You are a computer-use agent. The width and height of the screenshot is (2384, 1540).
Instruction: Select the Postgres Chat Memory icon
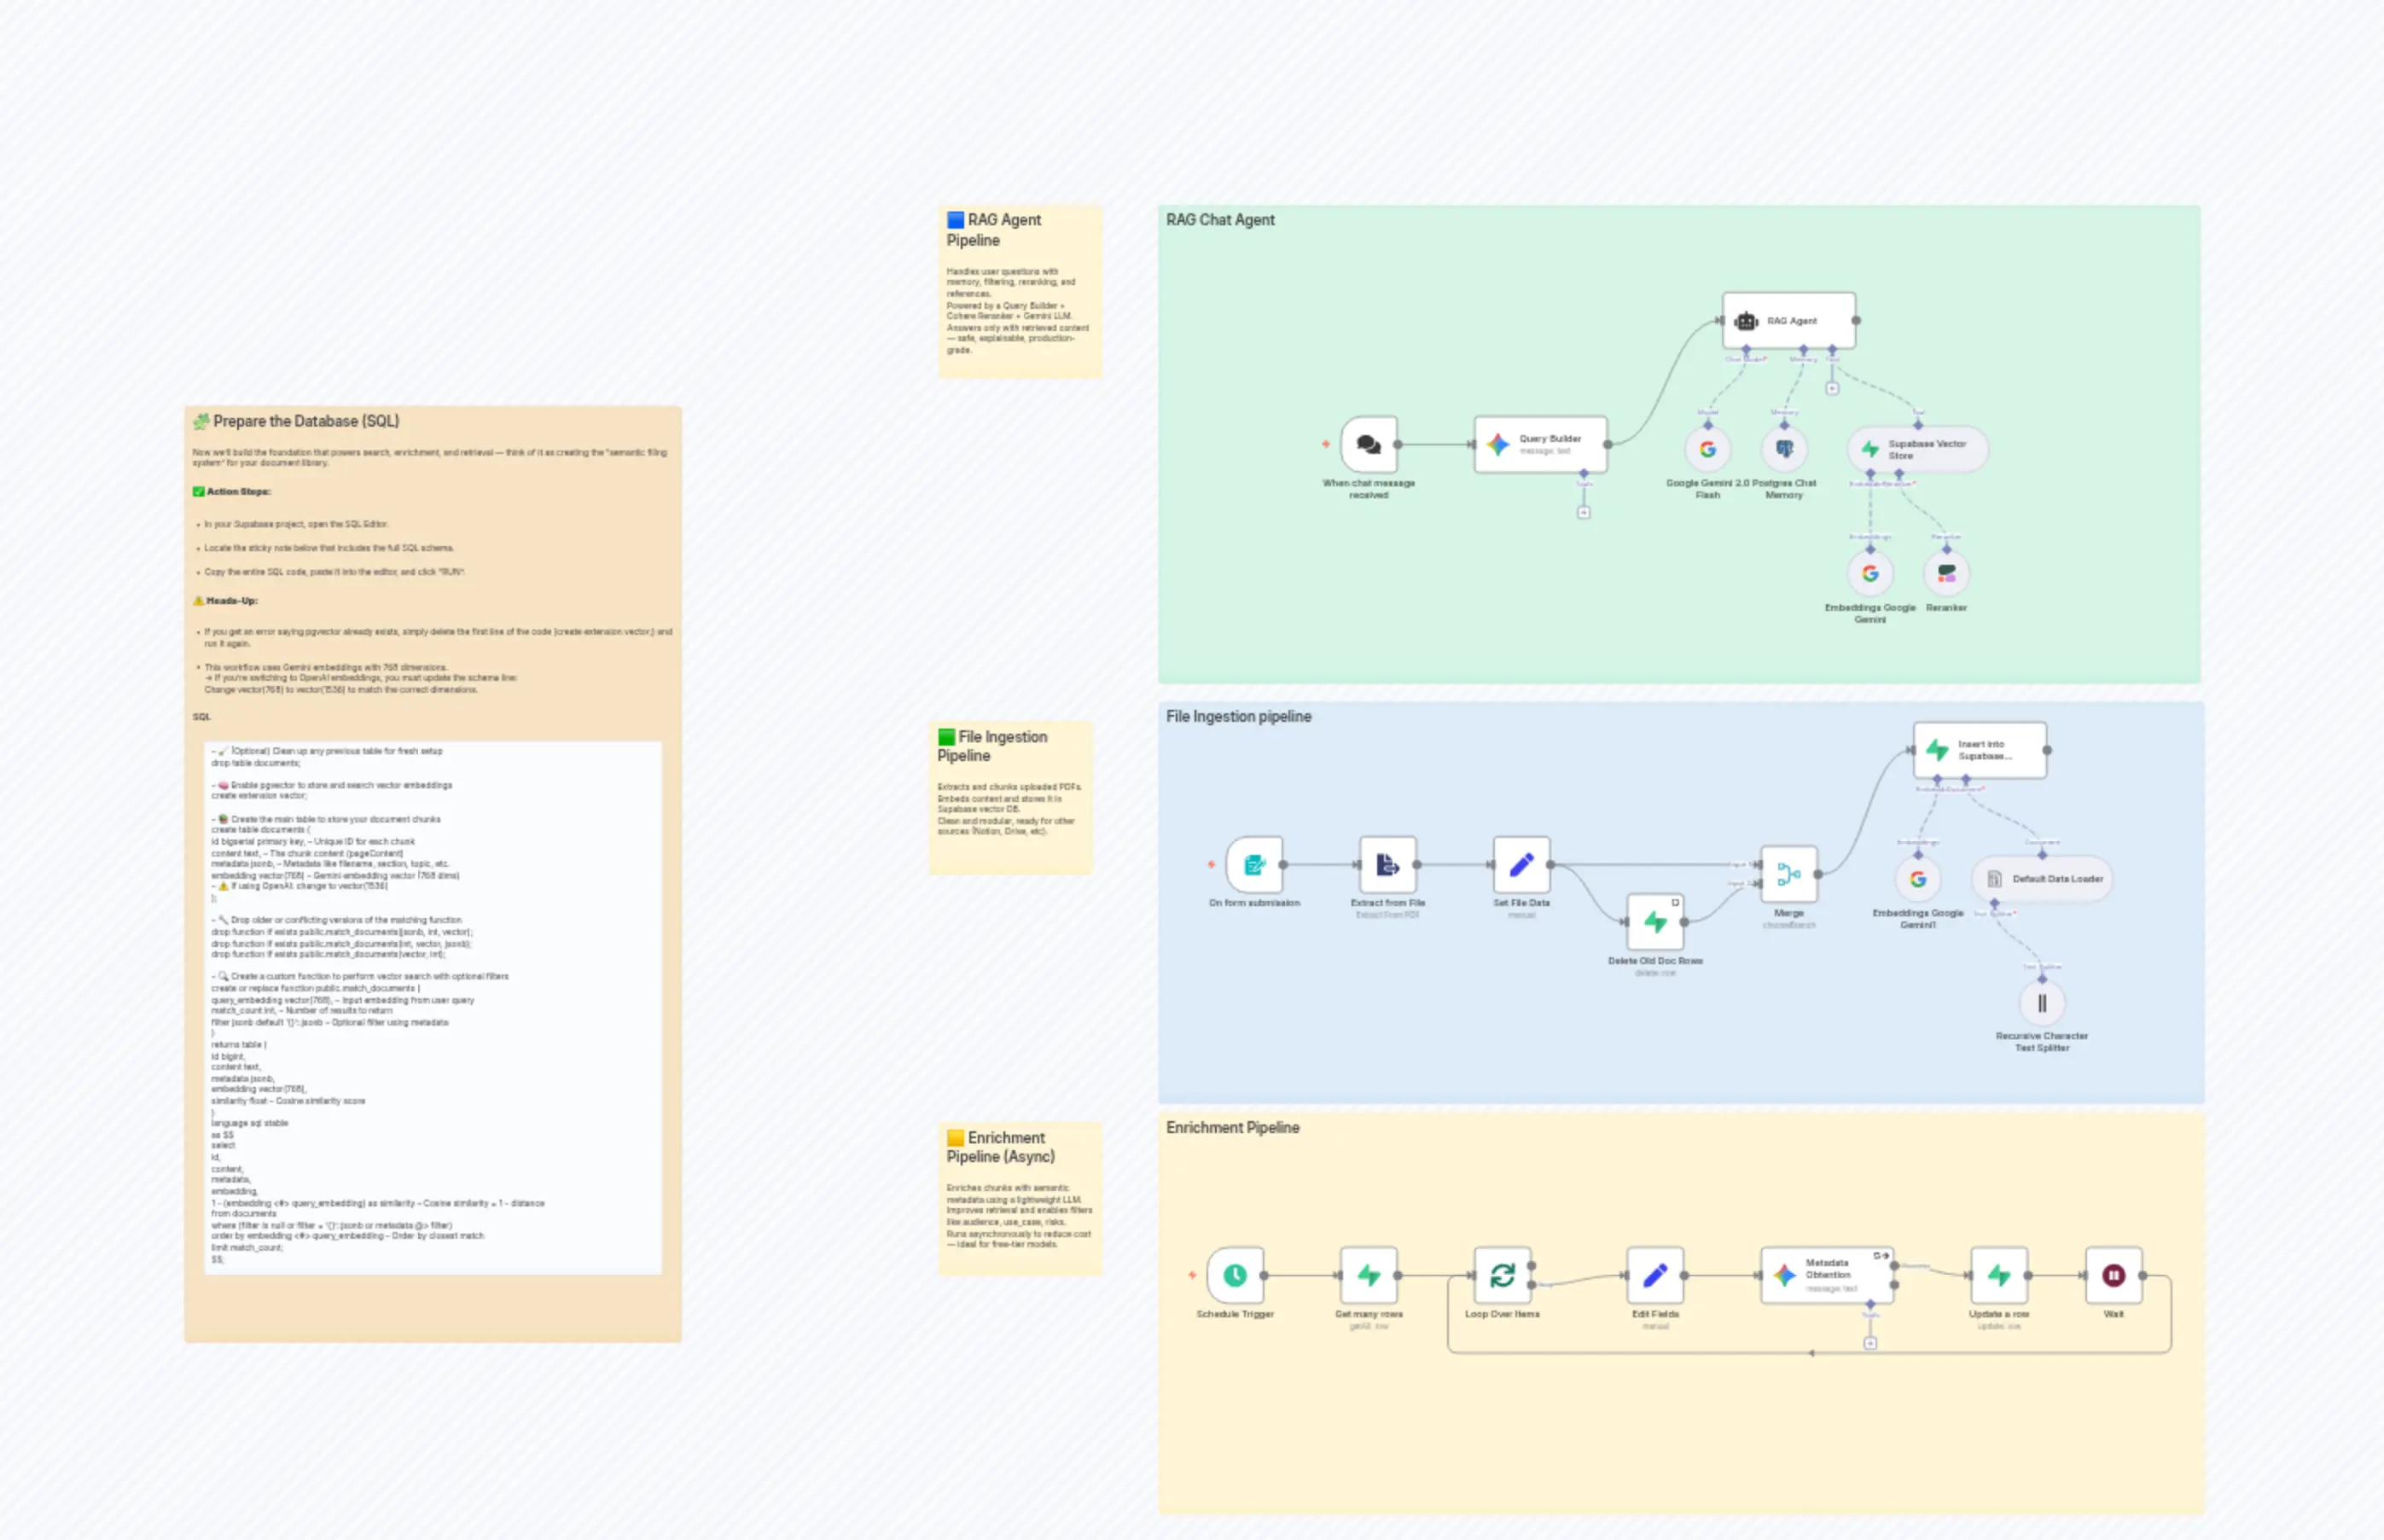[1785, 448]
